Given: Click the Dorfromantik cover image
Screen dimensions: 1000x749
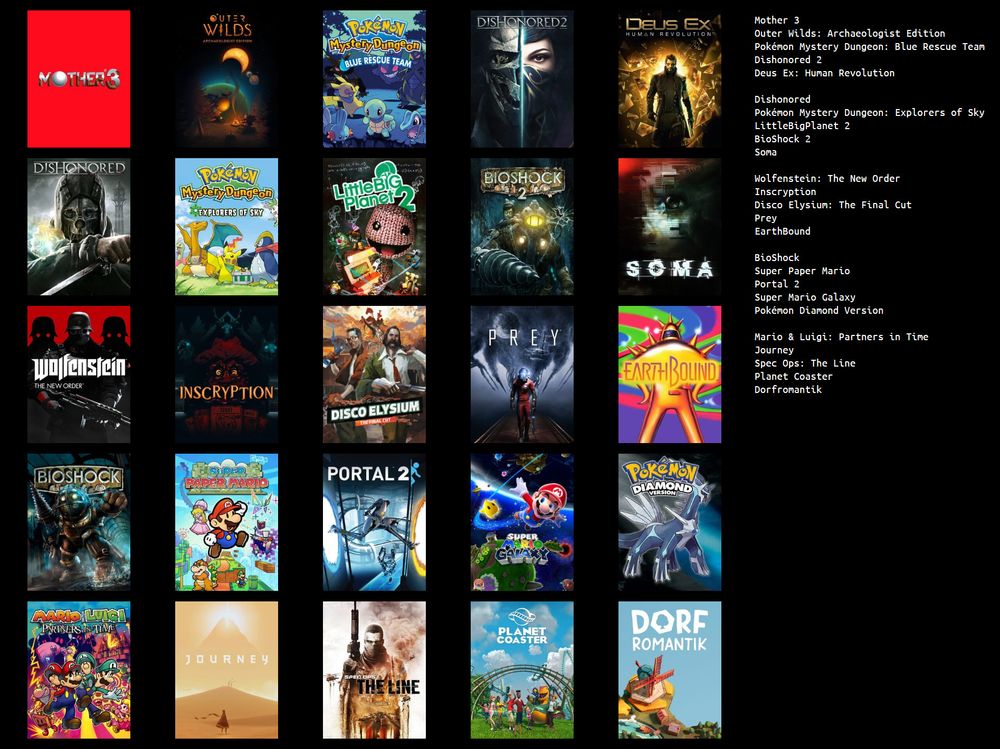Looking at the screenshot, I should tap(670, 670).
